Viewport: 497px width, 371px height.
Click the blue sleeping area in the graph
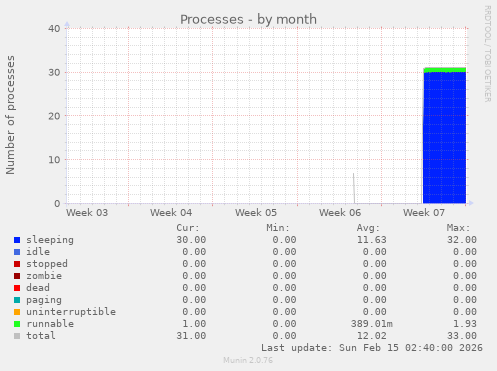444,137
